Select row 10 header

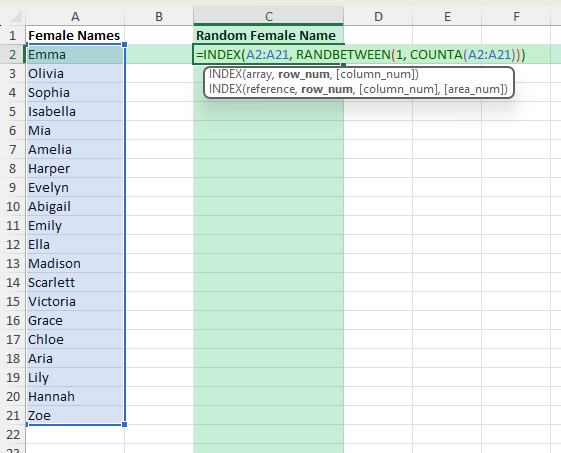click(13, 206)
